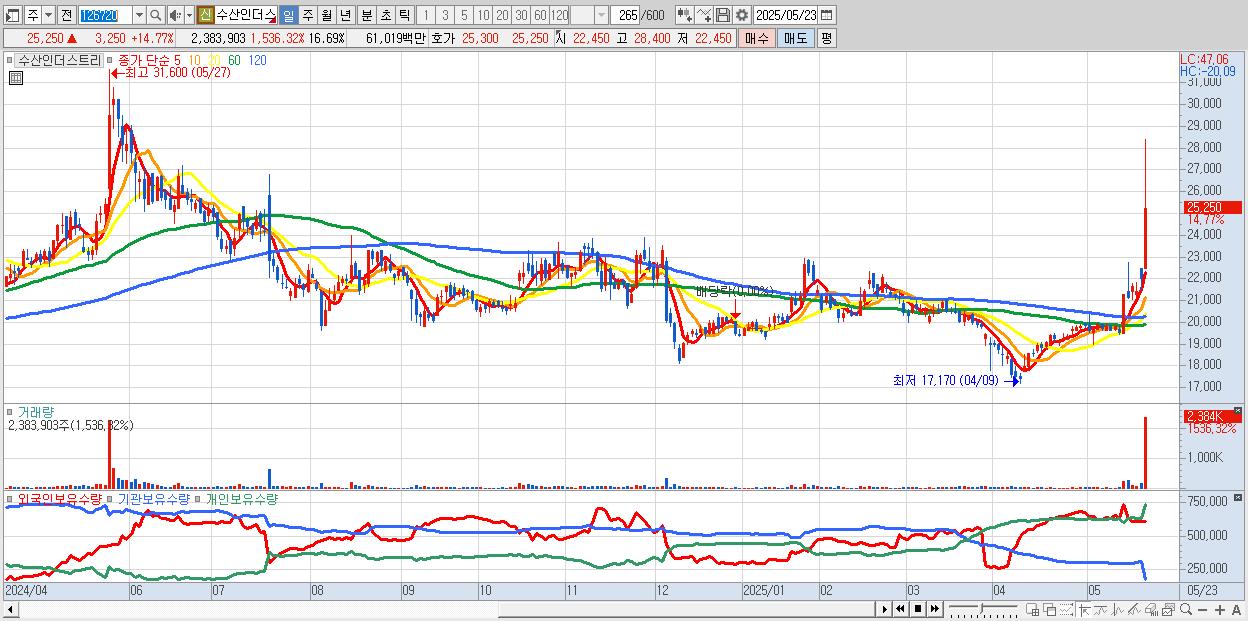Click the zoom magnifier icon at bottom
Viewport: 1248px width, 621px height.
(x=1185, y=609)
